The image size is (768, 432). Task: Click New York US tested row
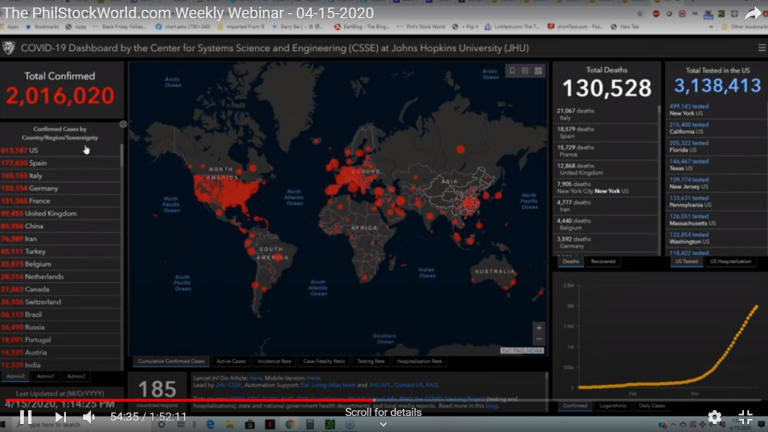pyautogui.click(x=716, y=110)
